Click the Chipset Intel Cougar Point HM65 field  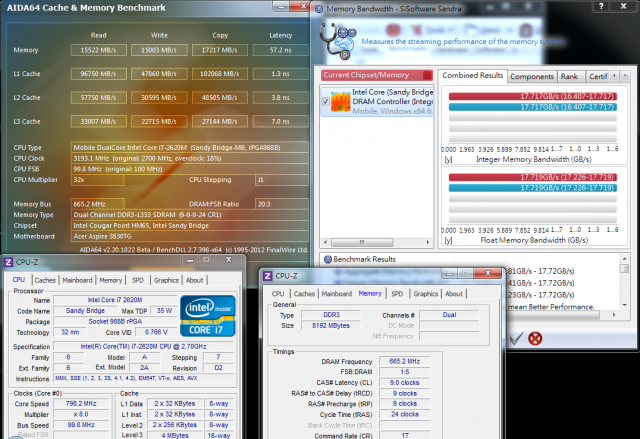pos(190,226)
